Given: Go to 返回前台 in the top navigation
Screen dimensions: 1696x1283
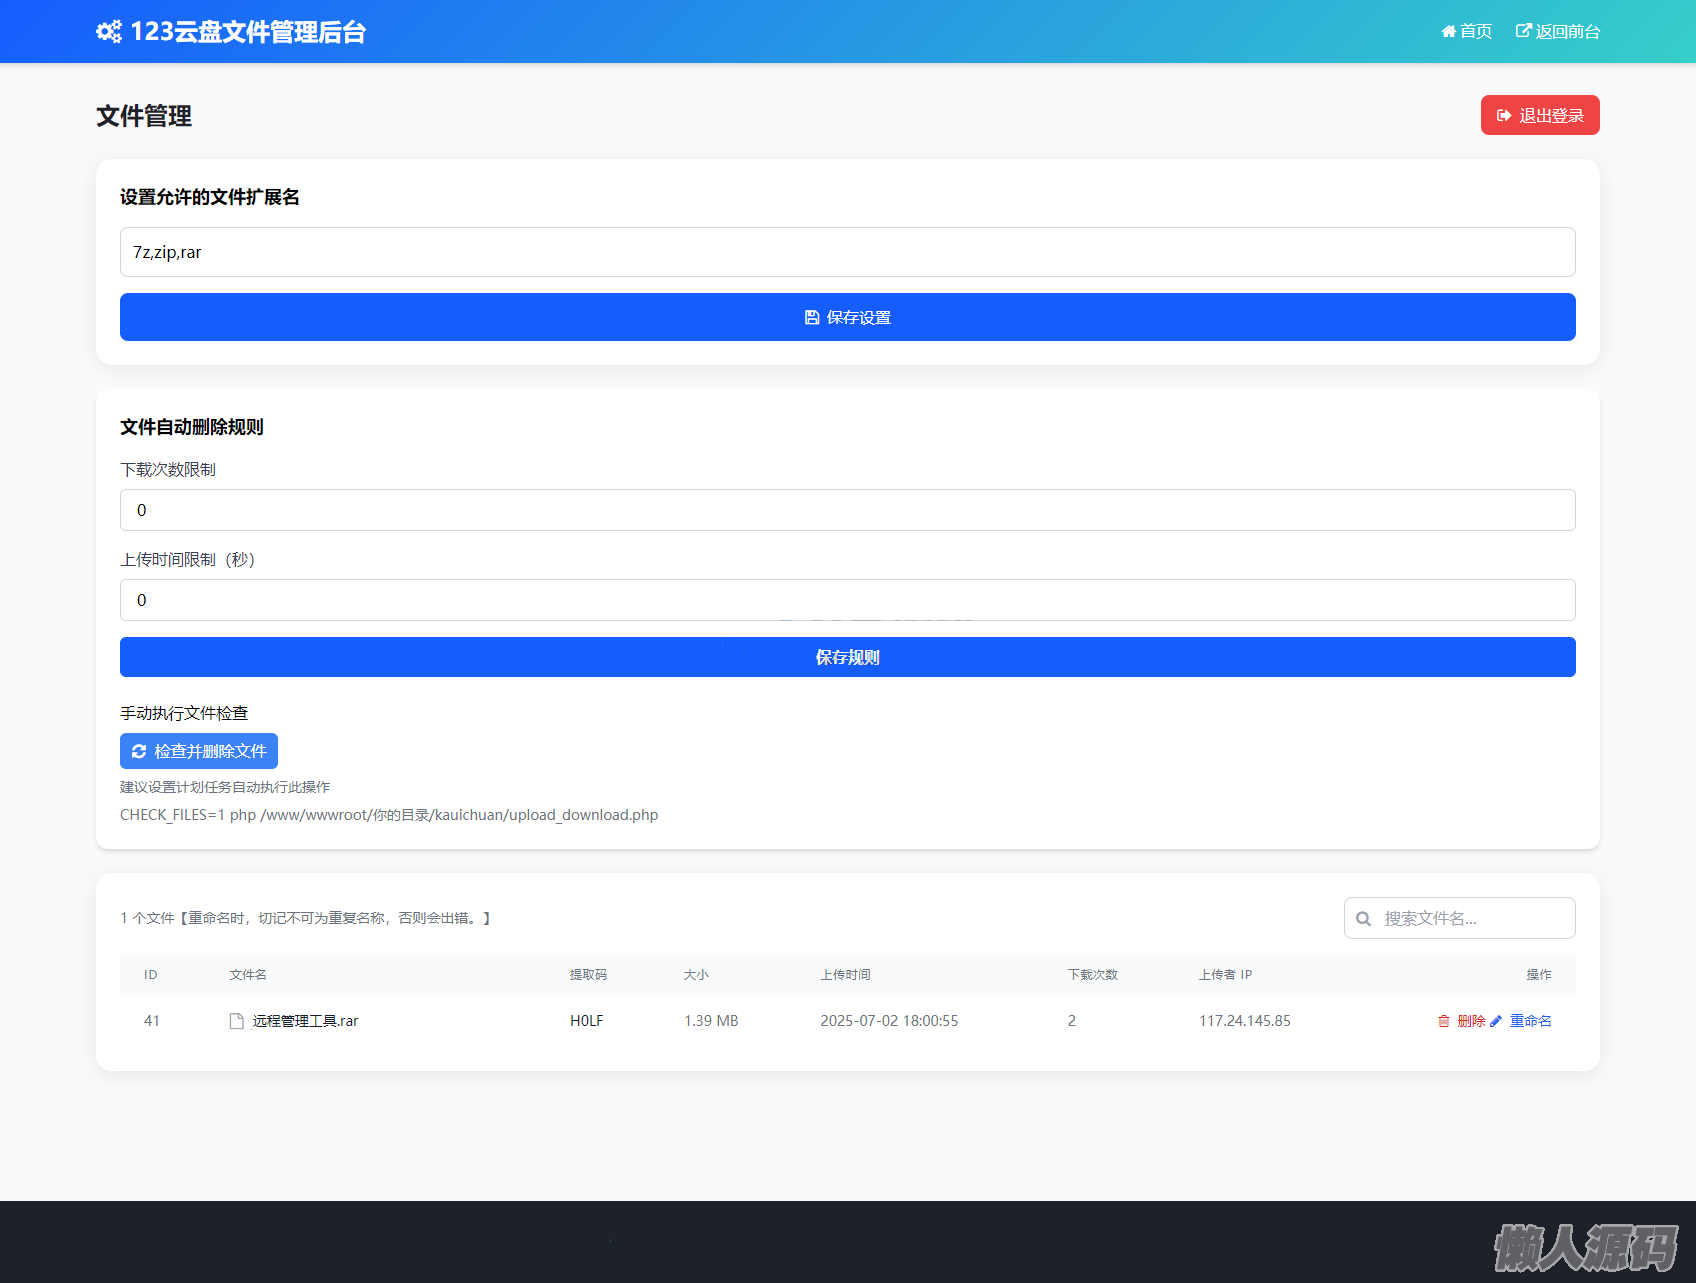Looking at the screenshot, I should pyautogui.click(x=1567, y=31).
